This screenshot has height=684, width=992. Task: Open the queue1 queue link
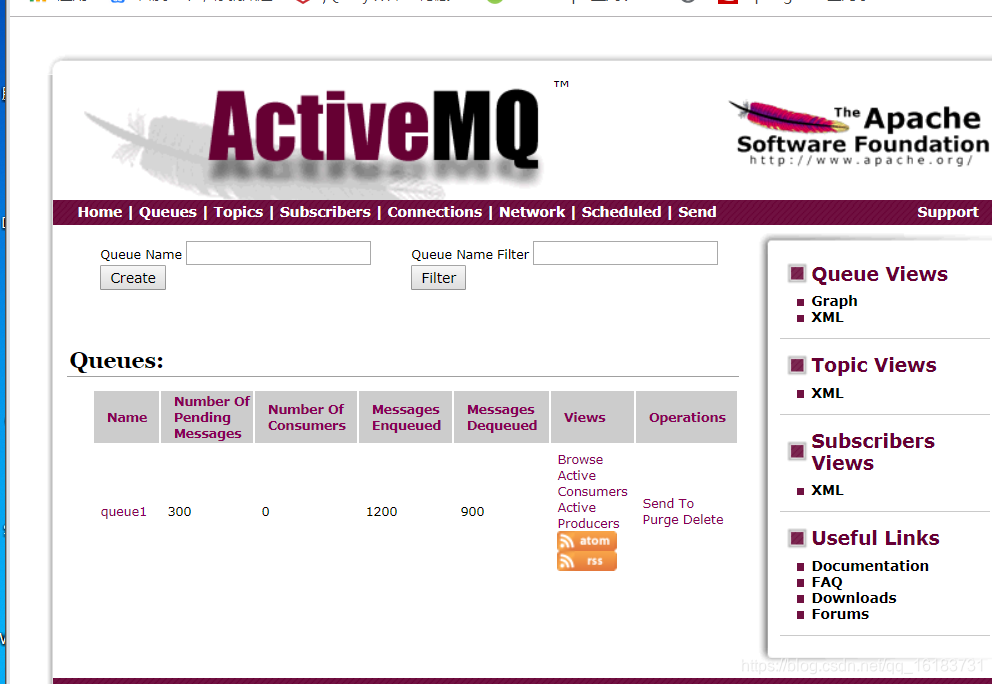tap(123, 511)
